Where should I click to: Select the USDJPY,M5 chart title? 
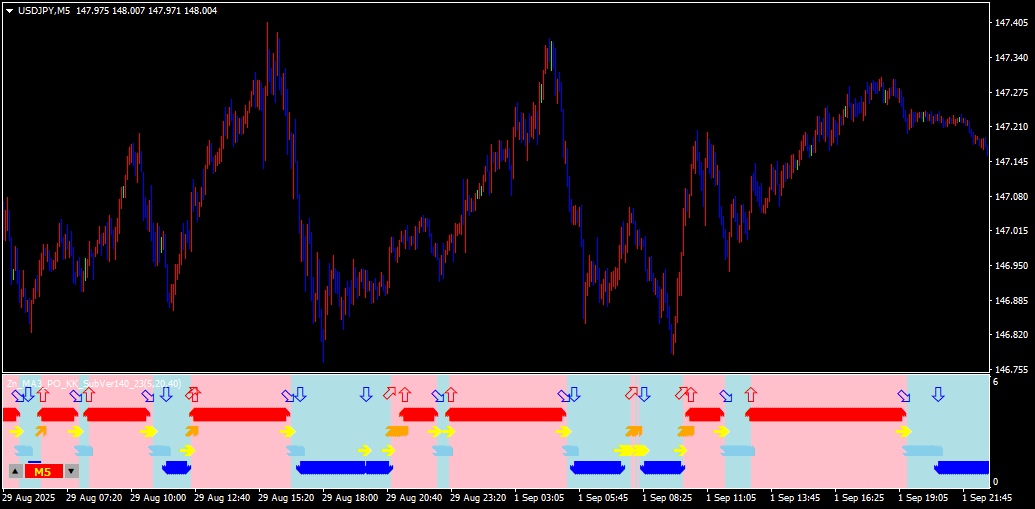(x=44, y=11)
